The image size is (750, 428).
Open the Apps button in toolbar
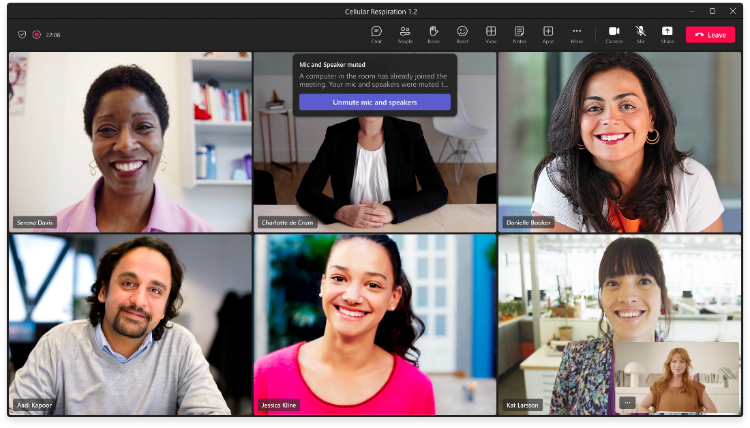tap(548, 34)
